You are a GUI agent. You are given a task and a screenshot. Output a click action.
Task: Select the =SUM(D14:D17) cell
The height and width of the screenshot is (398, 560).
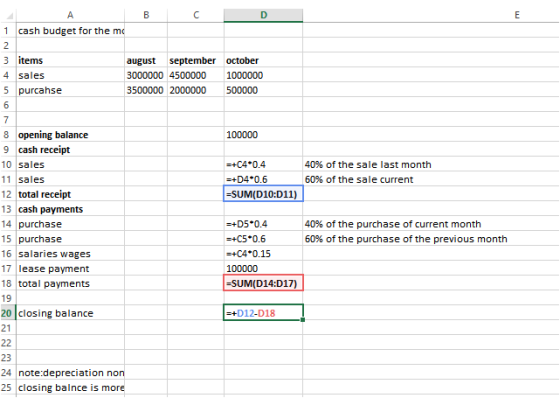[264, 283]
